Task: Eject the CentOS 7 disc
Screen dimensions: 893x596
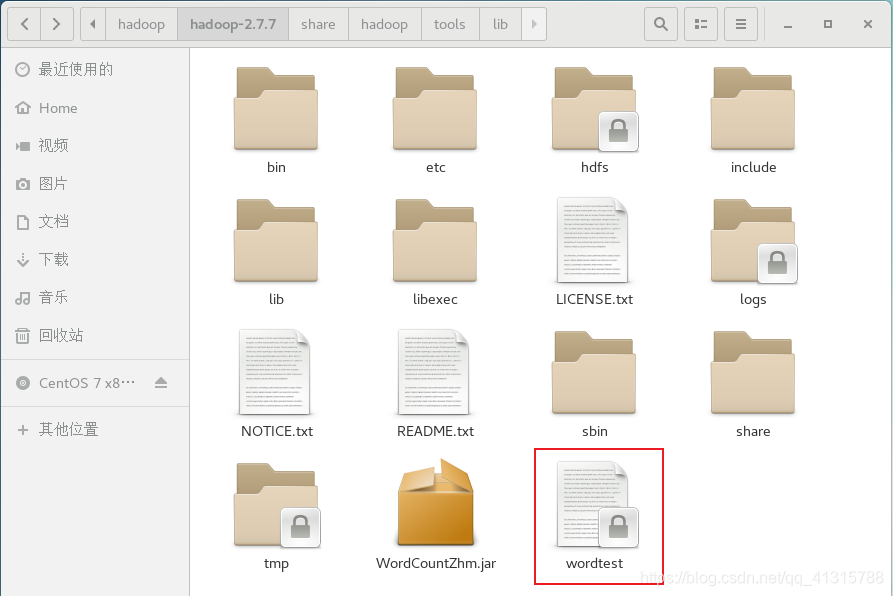Action: [x=161, y=383]
